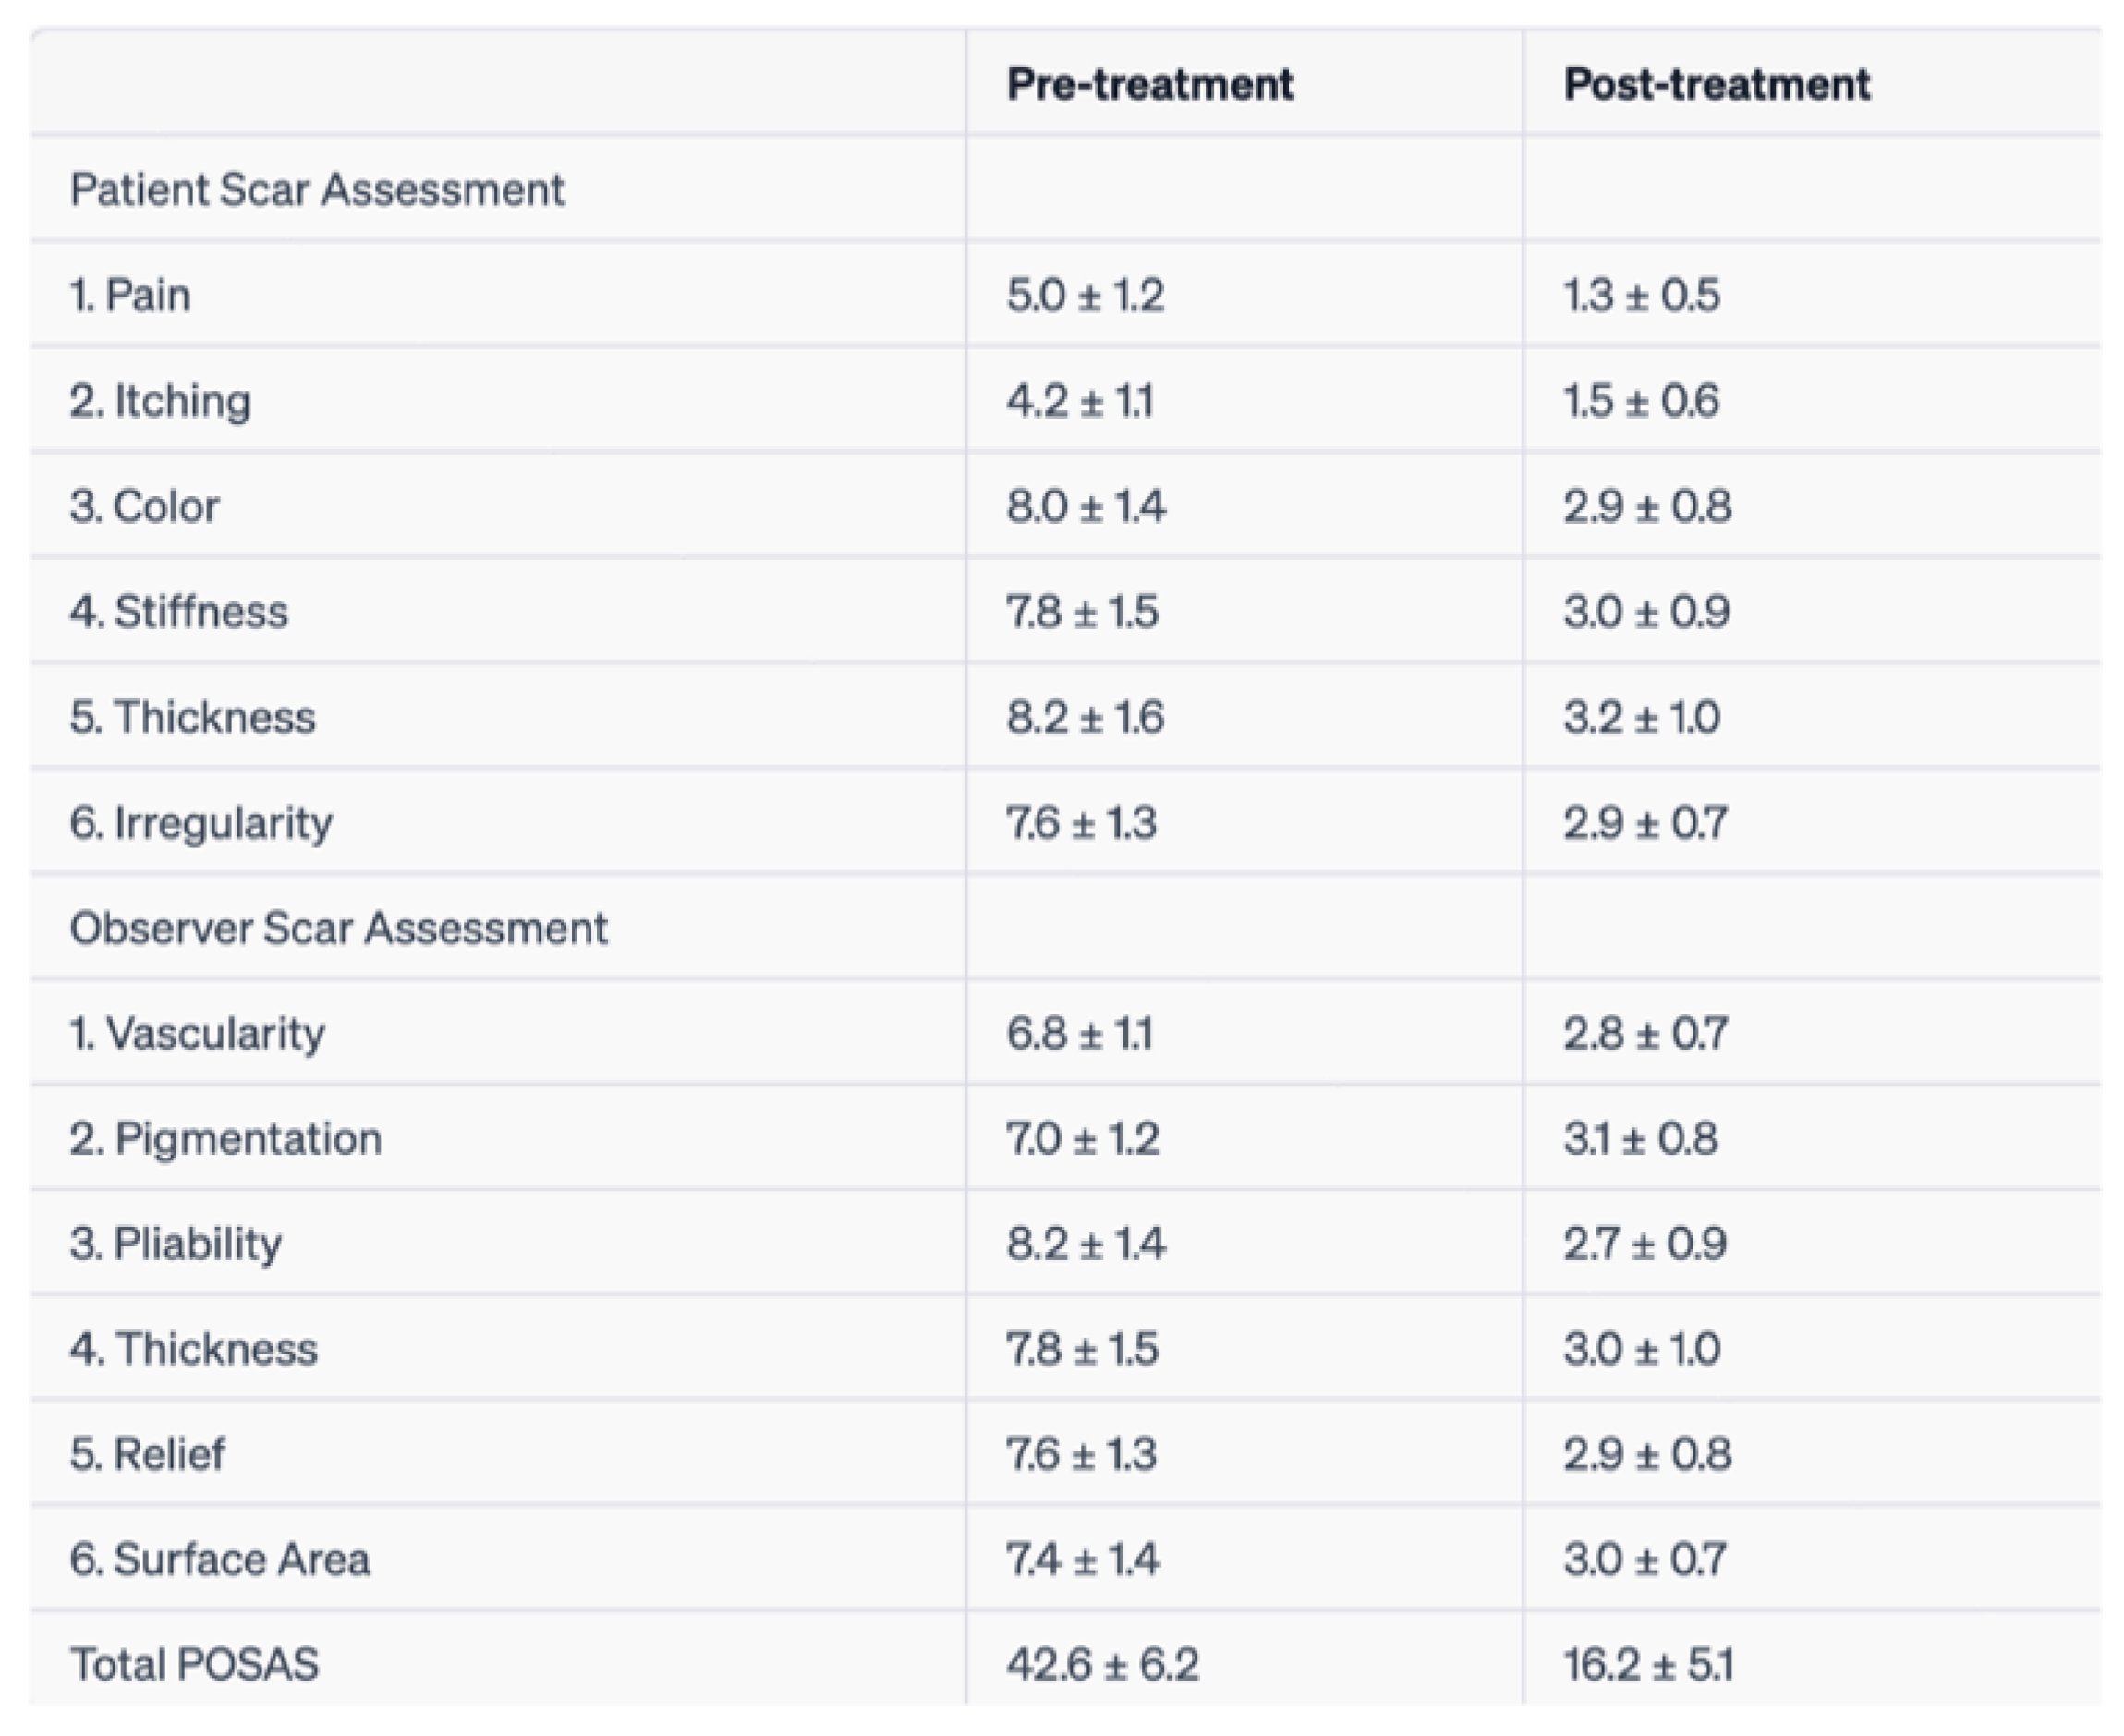
Task: Click the Total POSAS post-treatment value 16.2 ± 5.1
Action: pyautogui.click(x=1647, y=1665)
